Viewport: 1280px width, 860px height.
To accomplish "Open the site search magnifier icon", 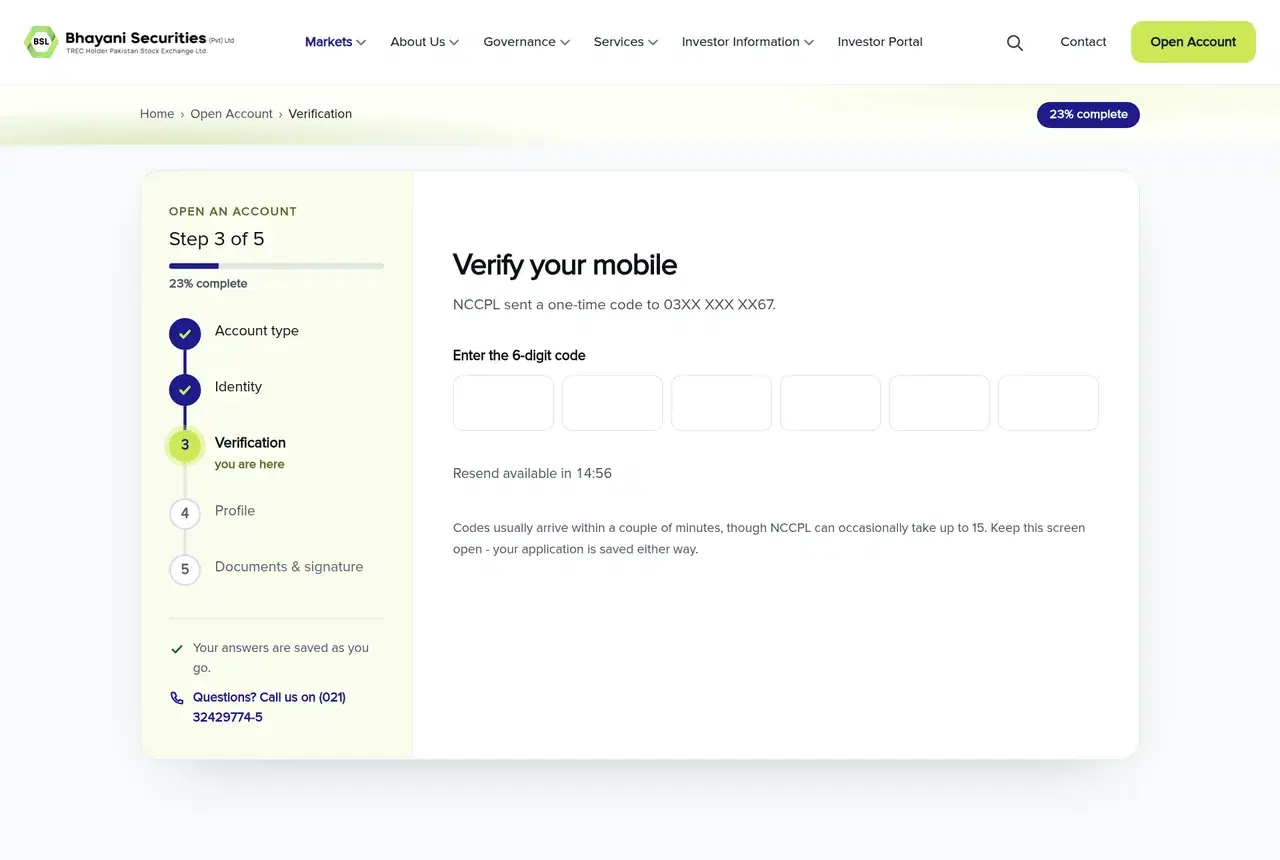I will (1015, 43).
